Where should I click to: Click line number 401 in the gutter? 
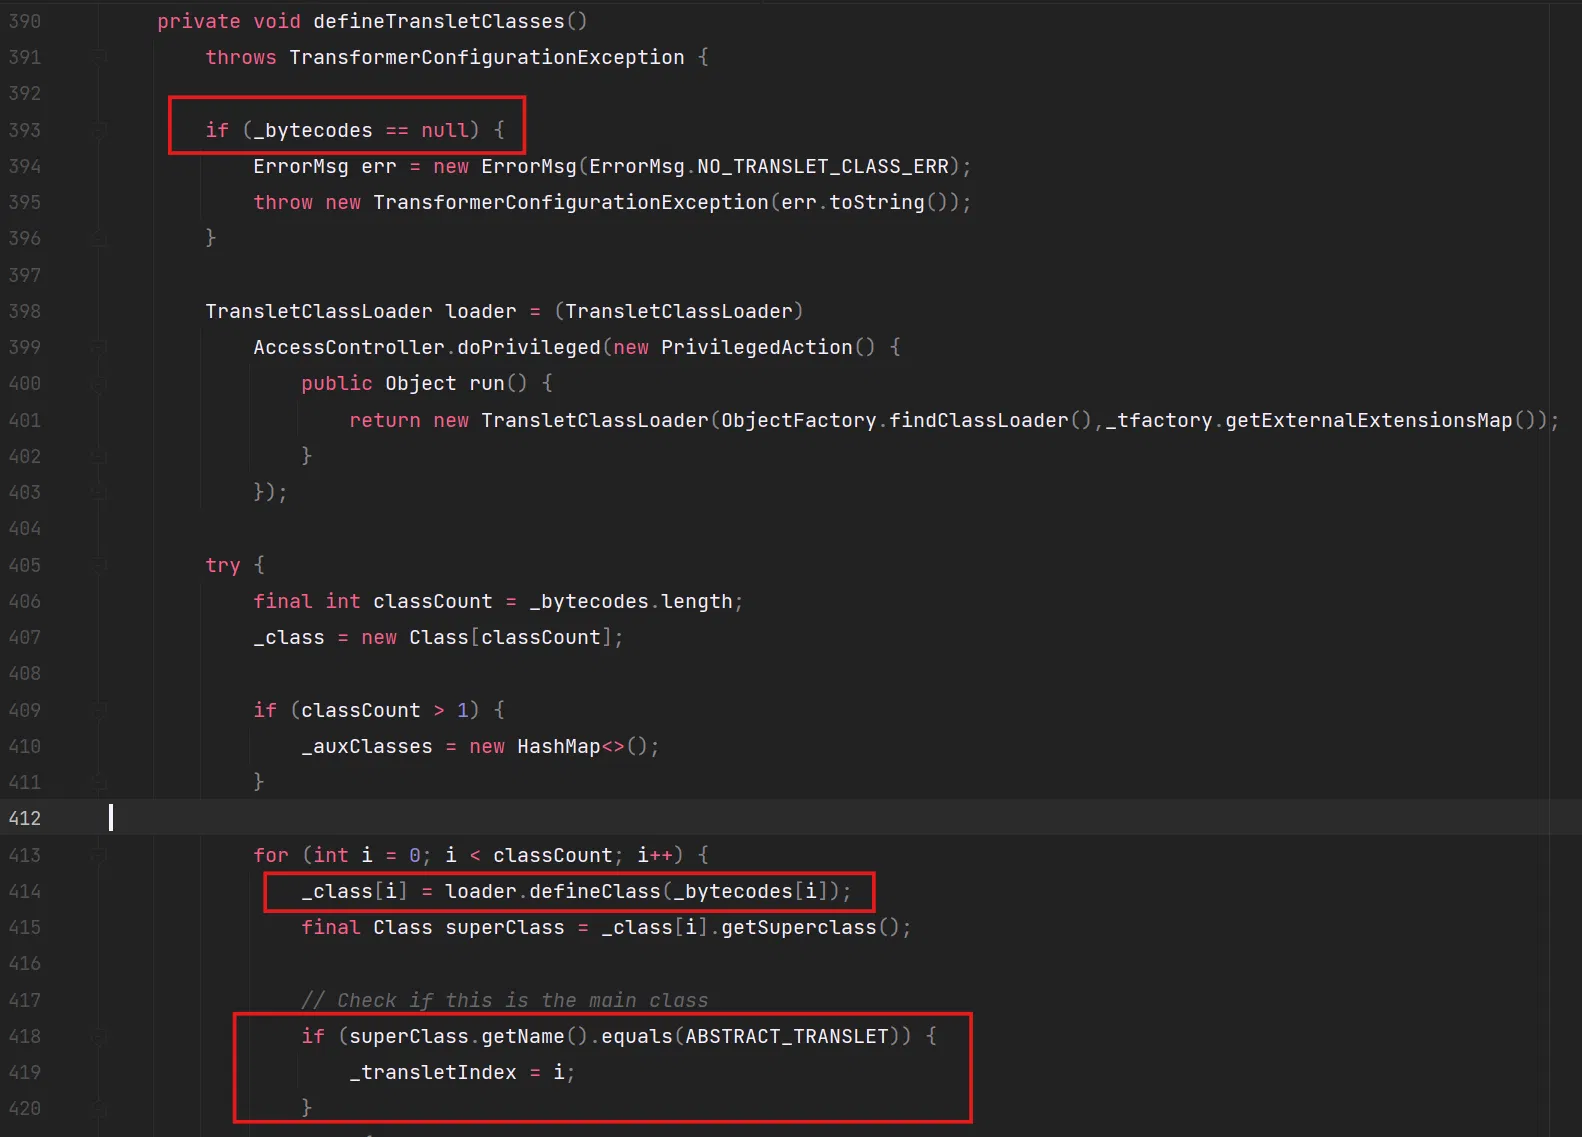25,420
